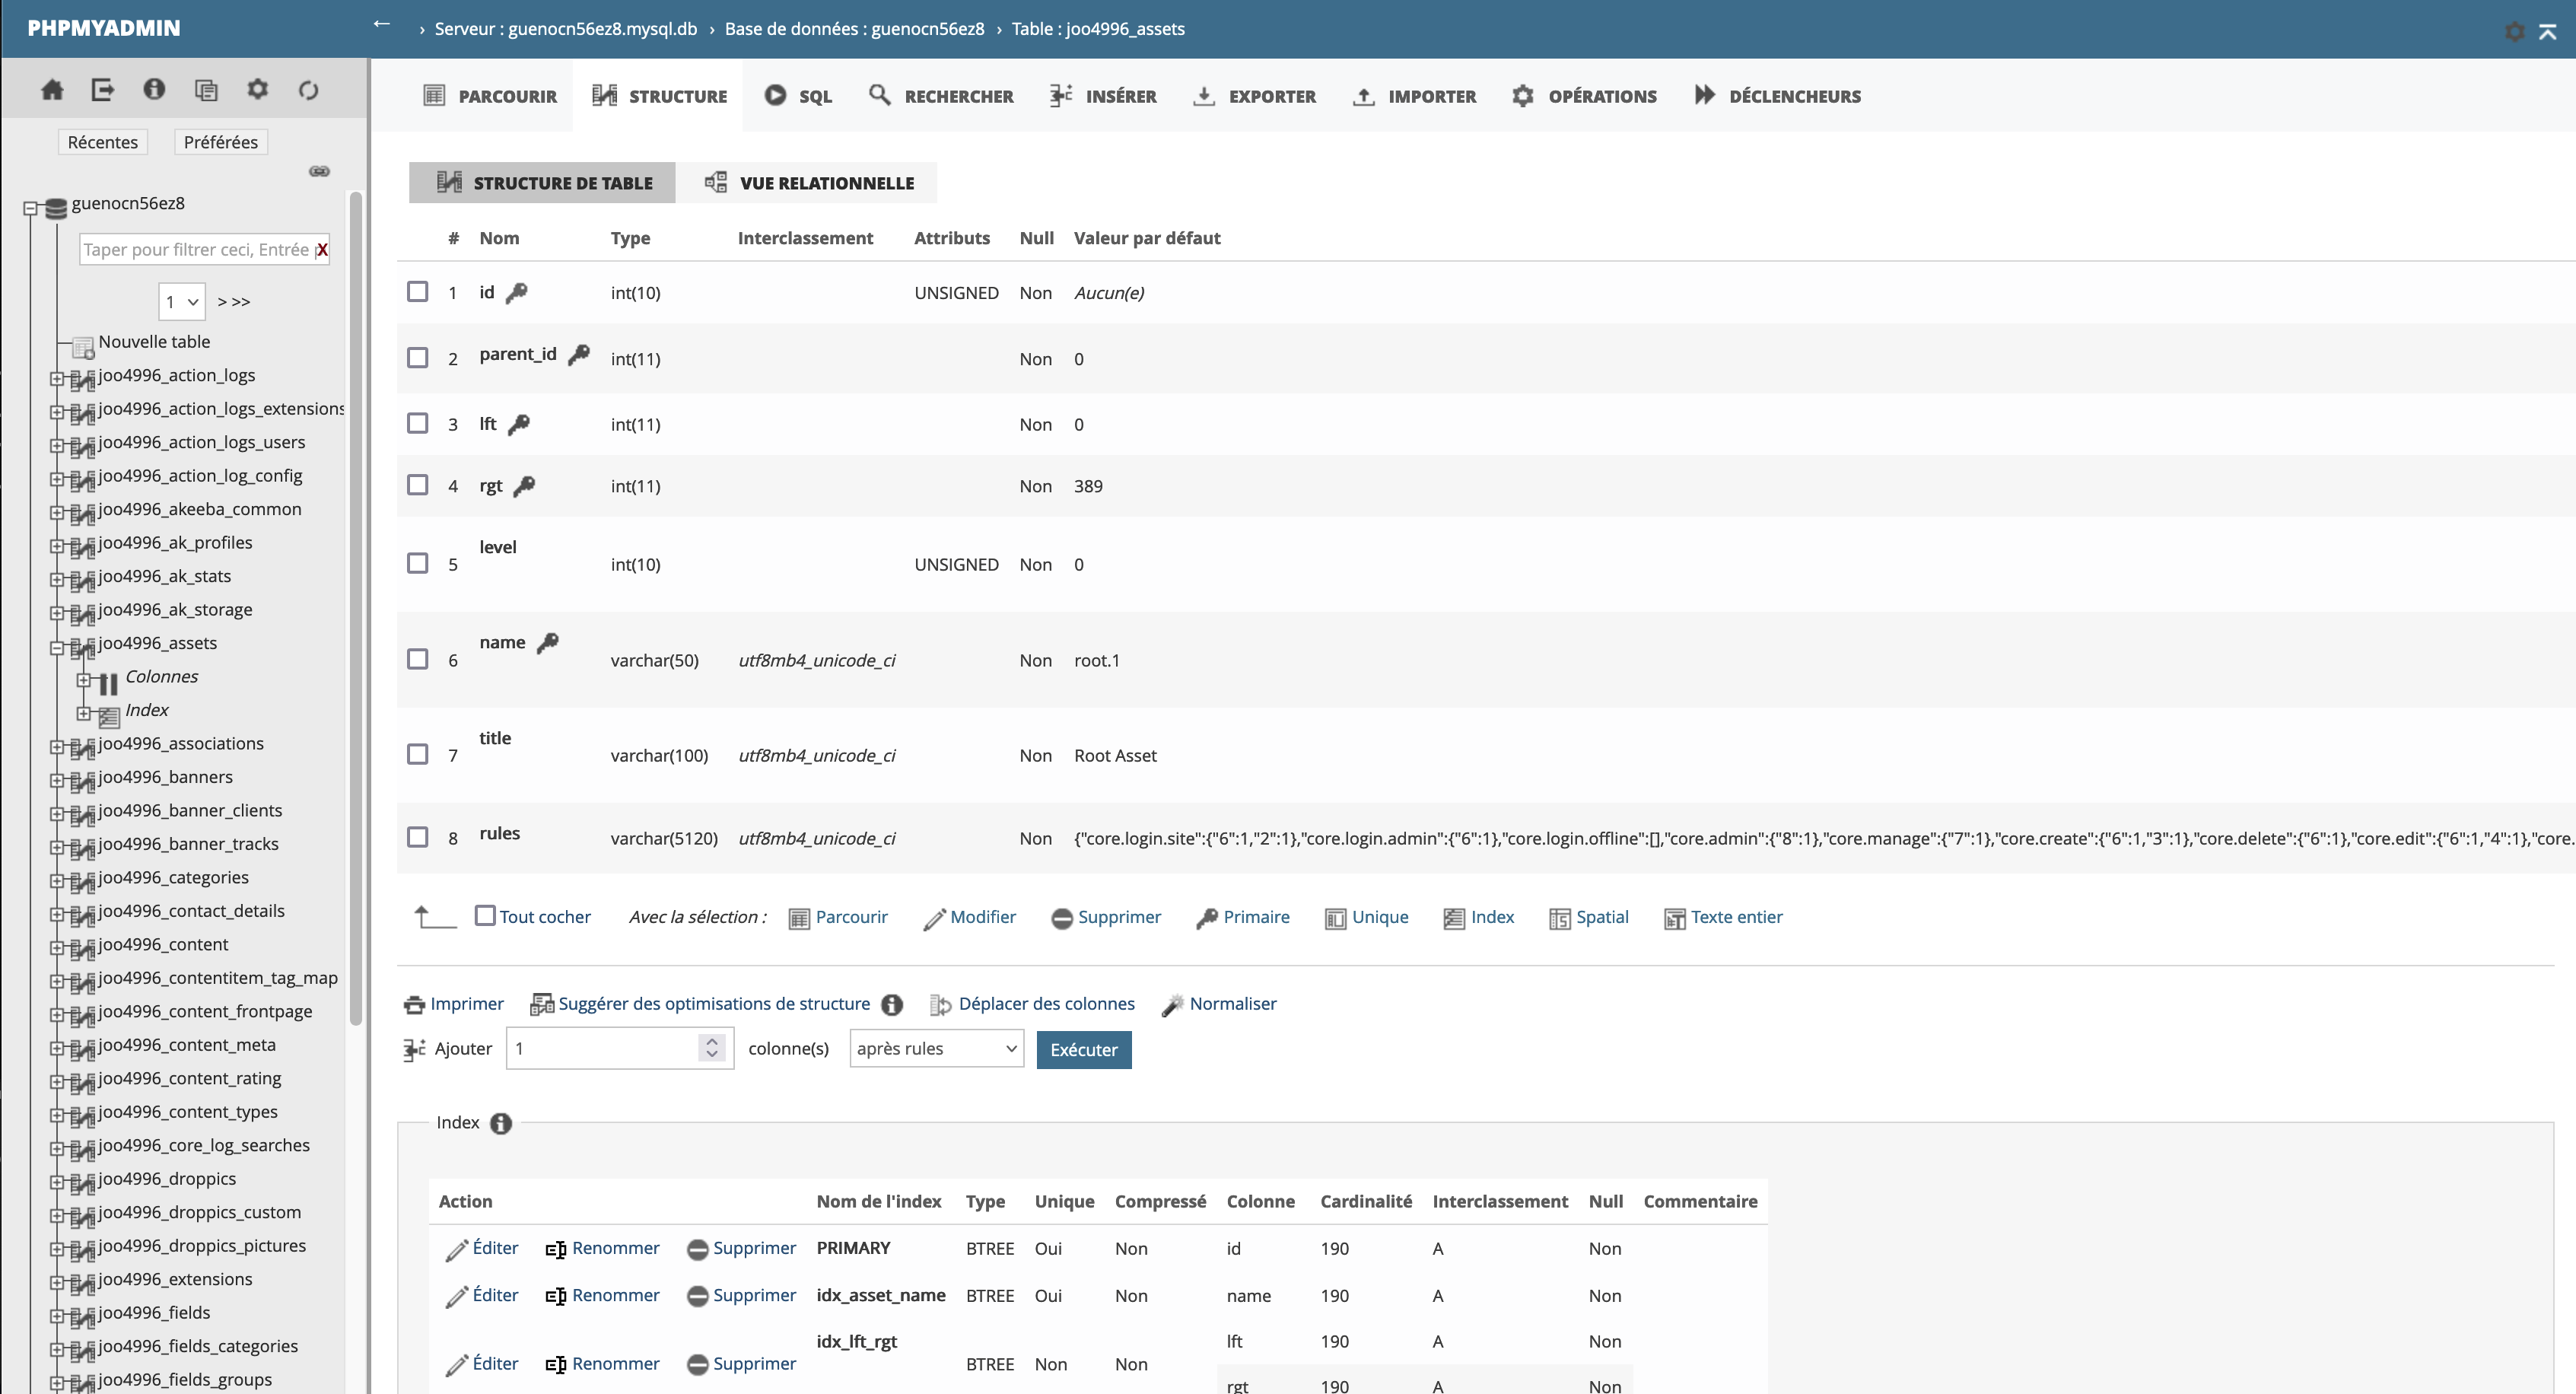Click the logout (exit) icon in the sidebar
The height and width of the screenshot is (1394, 2576).
pyautogui.click(x=103, y=90)
